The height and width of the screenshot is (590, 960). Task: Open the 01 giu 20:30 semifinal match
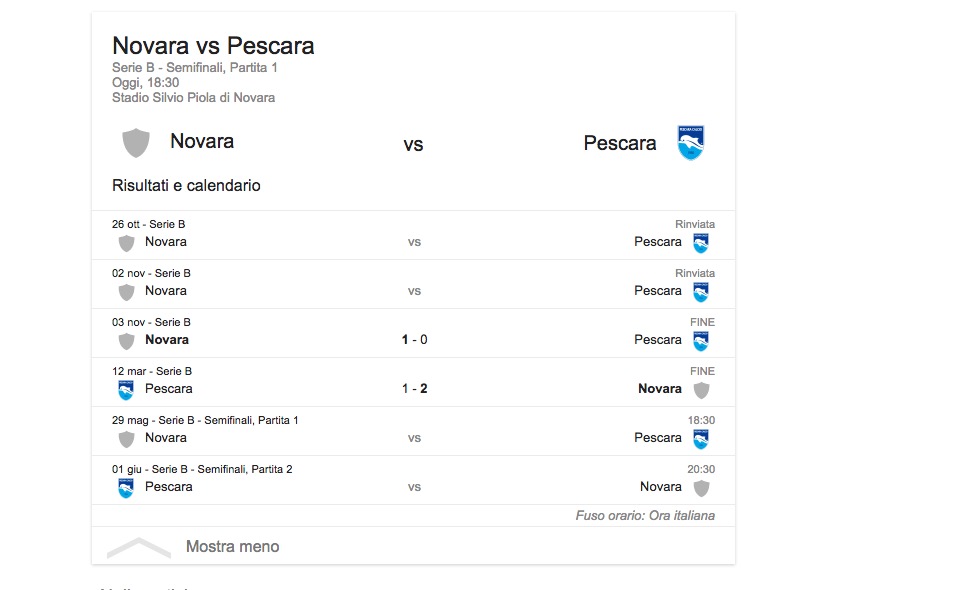[x=413, y=481]
